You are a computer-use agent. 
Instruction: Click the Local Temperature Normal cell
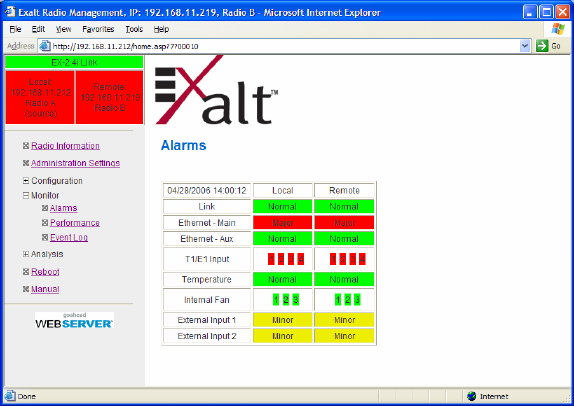pos(282,279)
